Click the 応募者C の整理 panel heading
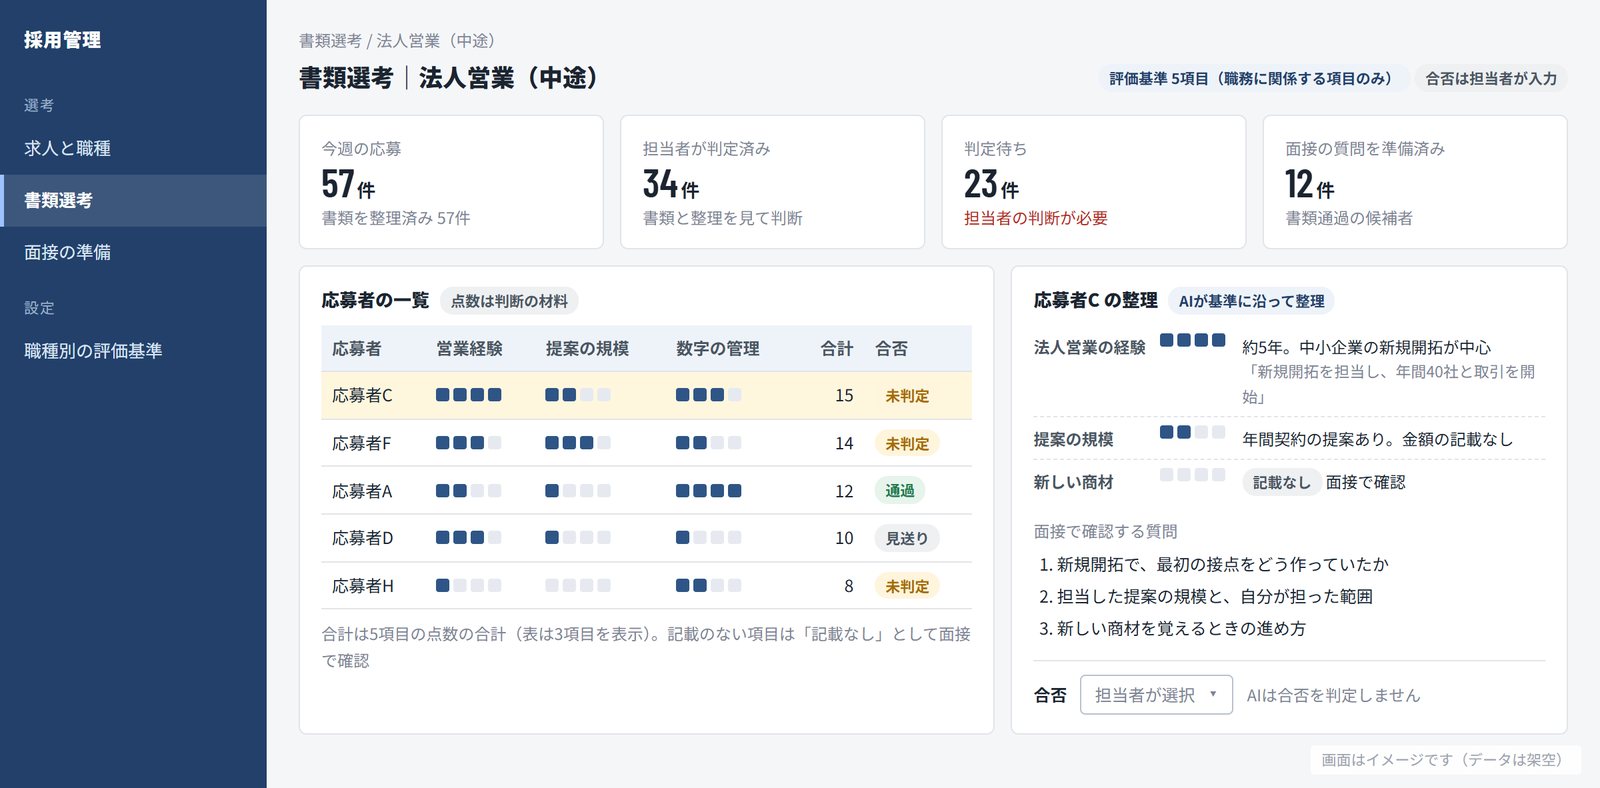This screenshot has height=788, width=1600. coord(1095,300)
